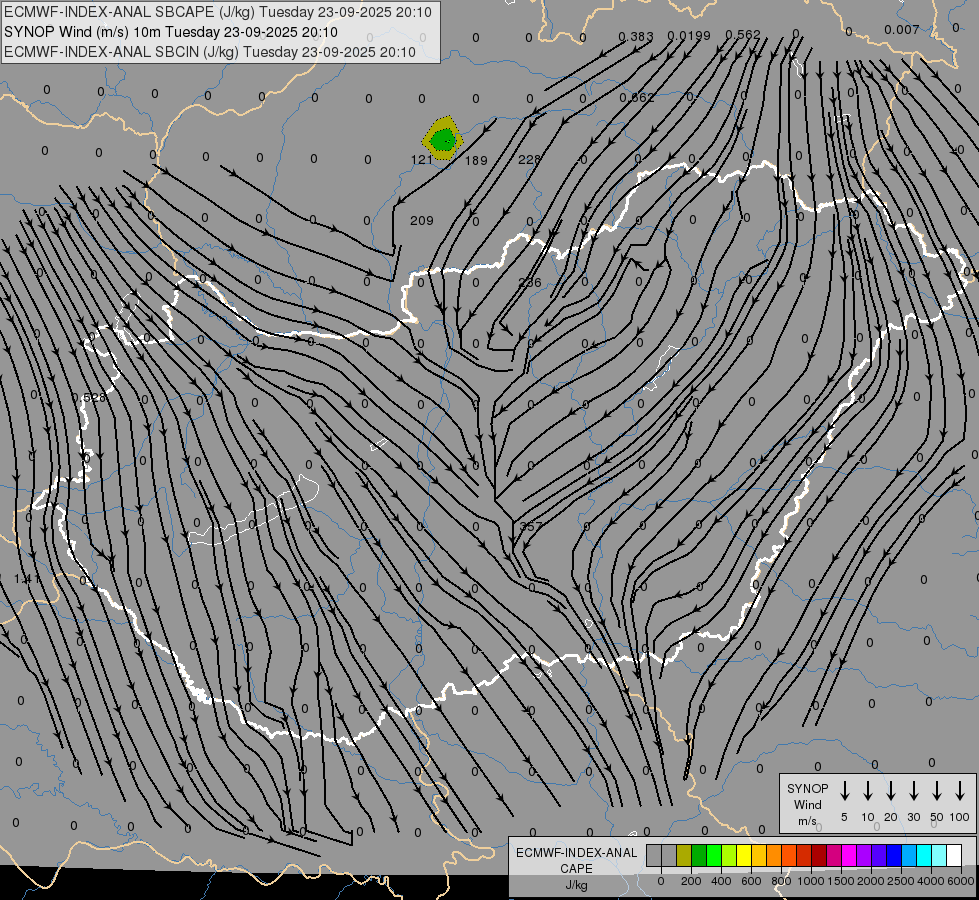The height and width of the screenshot is (900, 979).
Task: Click the 4000 tick label in CAPE legend
Action: tap(931, 881)
